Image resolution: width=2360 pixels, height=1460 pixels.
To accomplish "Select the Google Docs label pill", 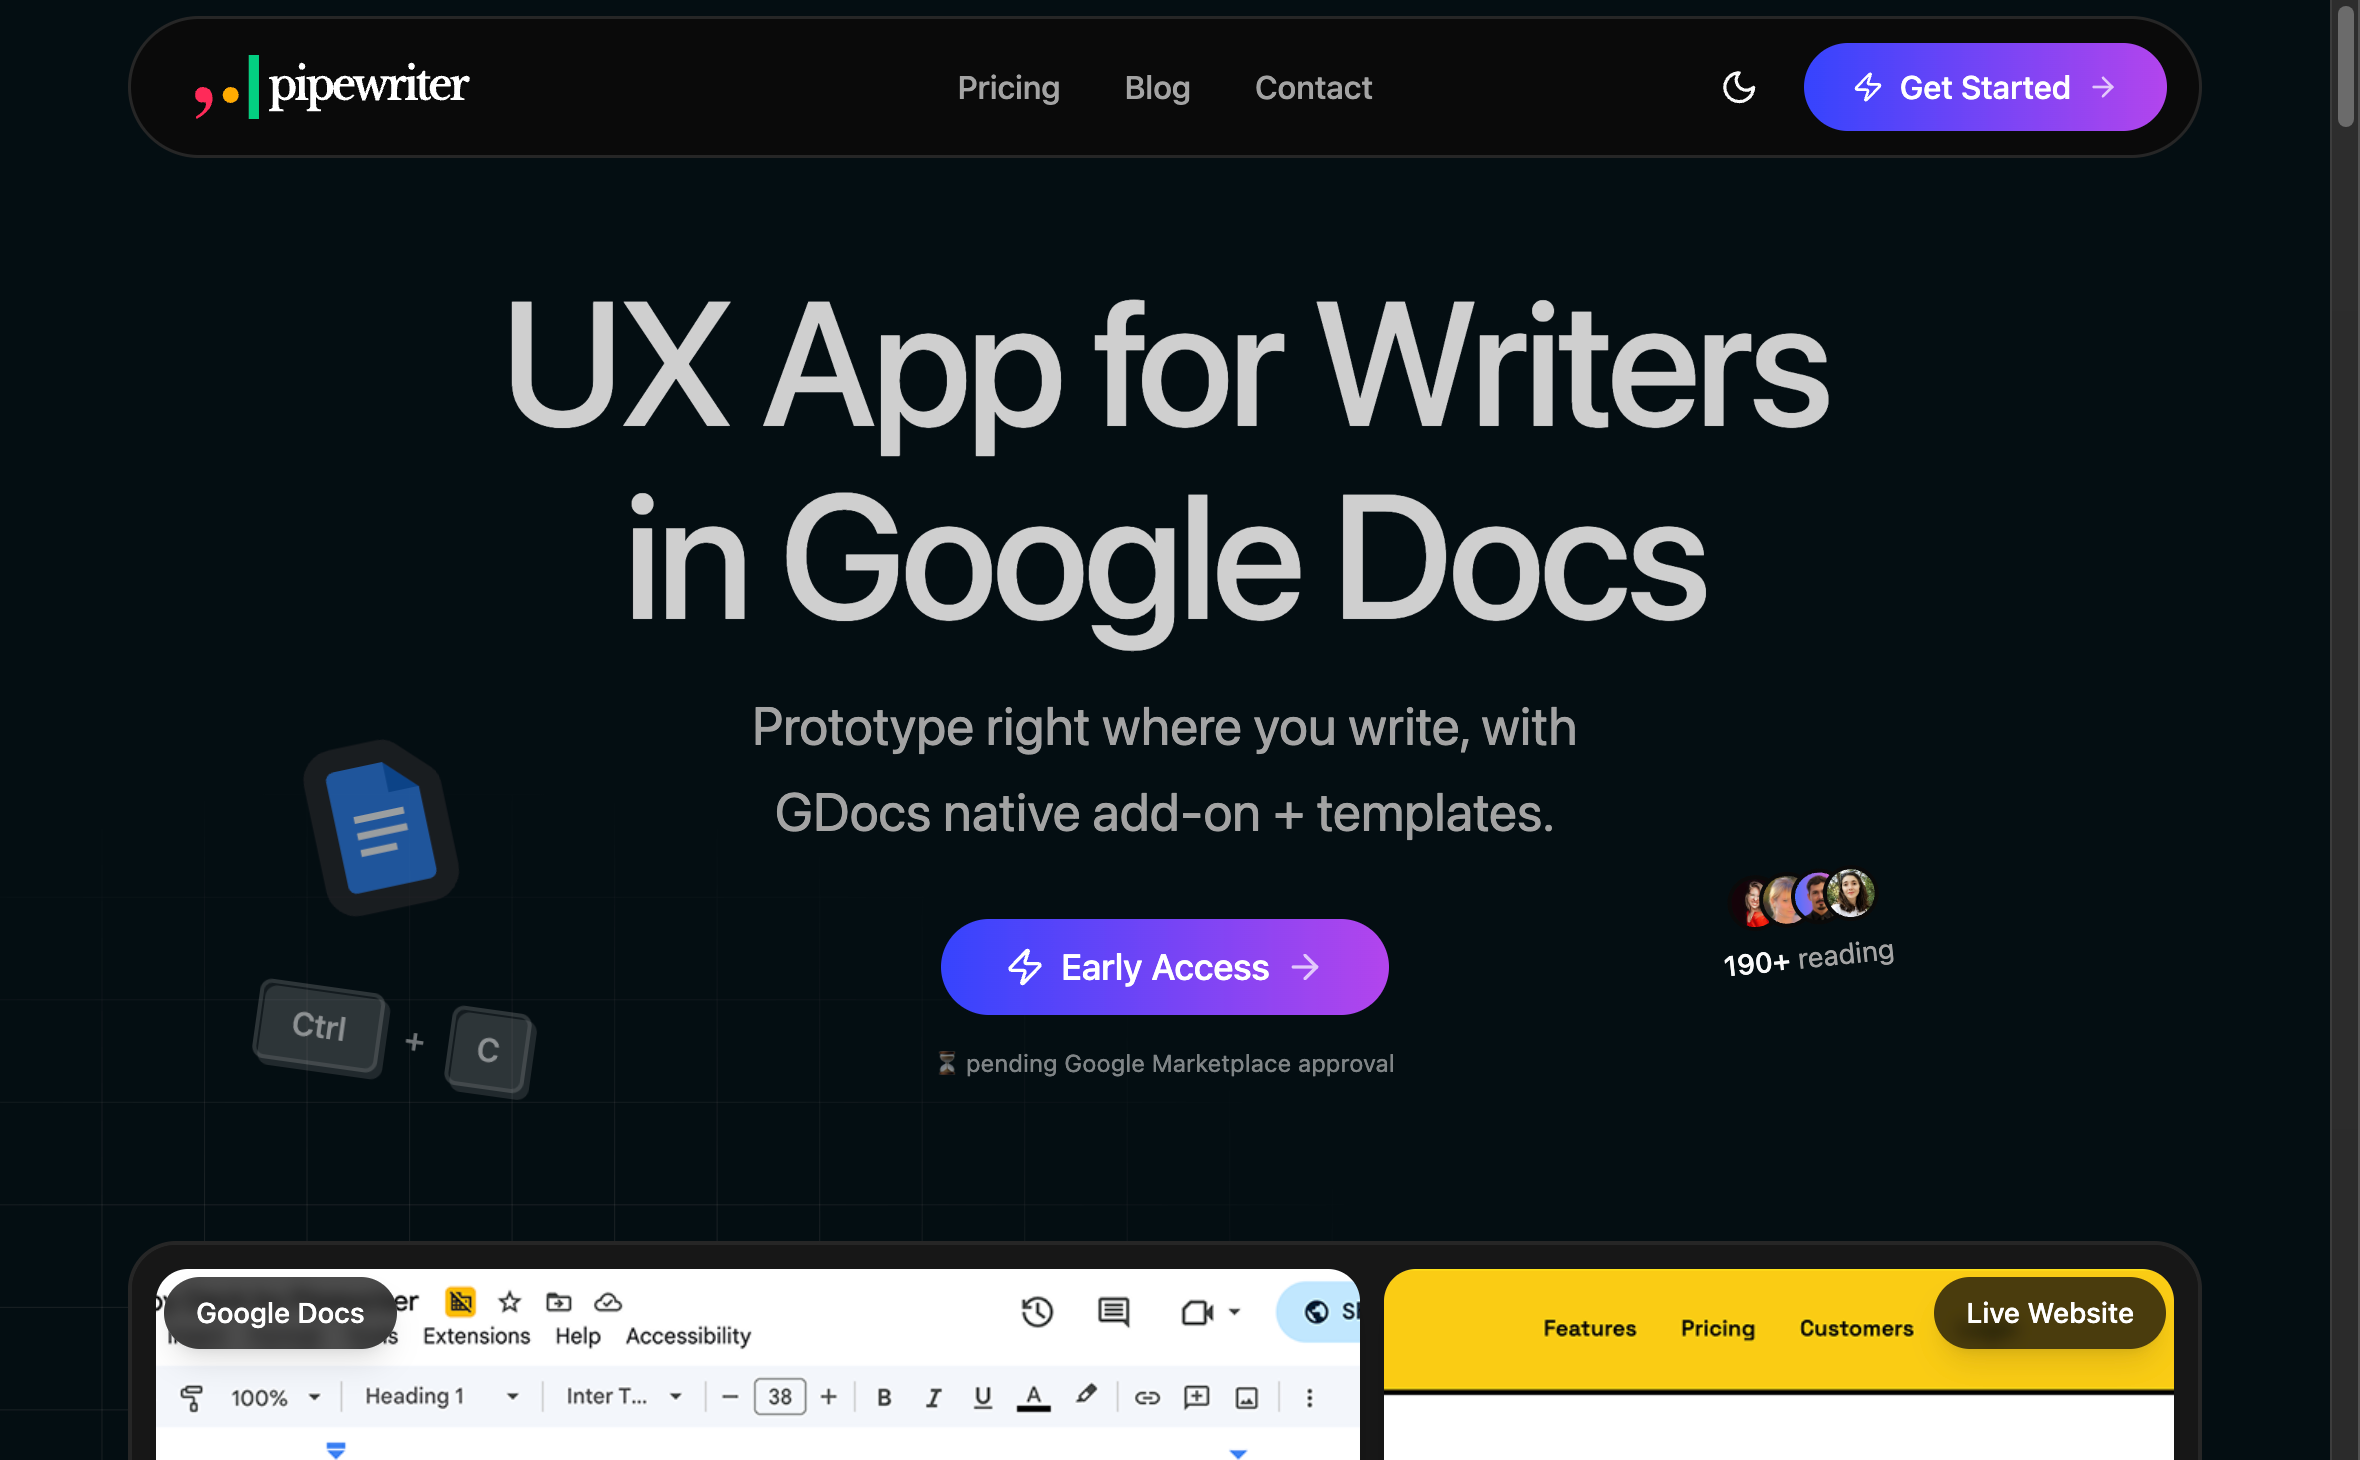I will (x=280, y=1313).
